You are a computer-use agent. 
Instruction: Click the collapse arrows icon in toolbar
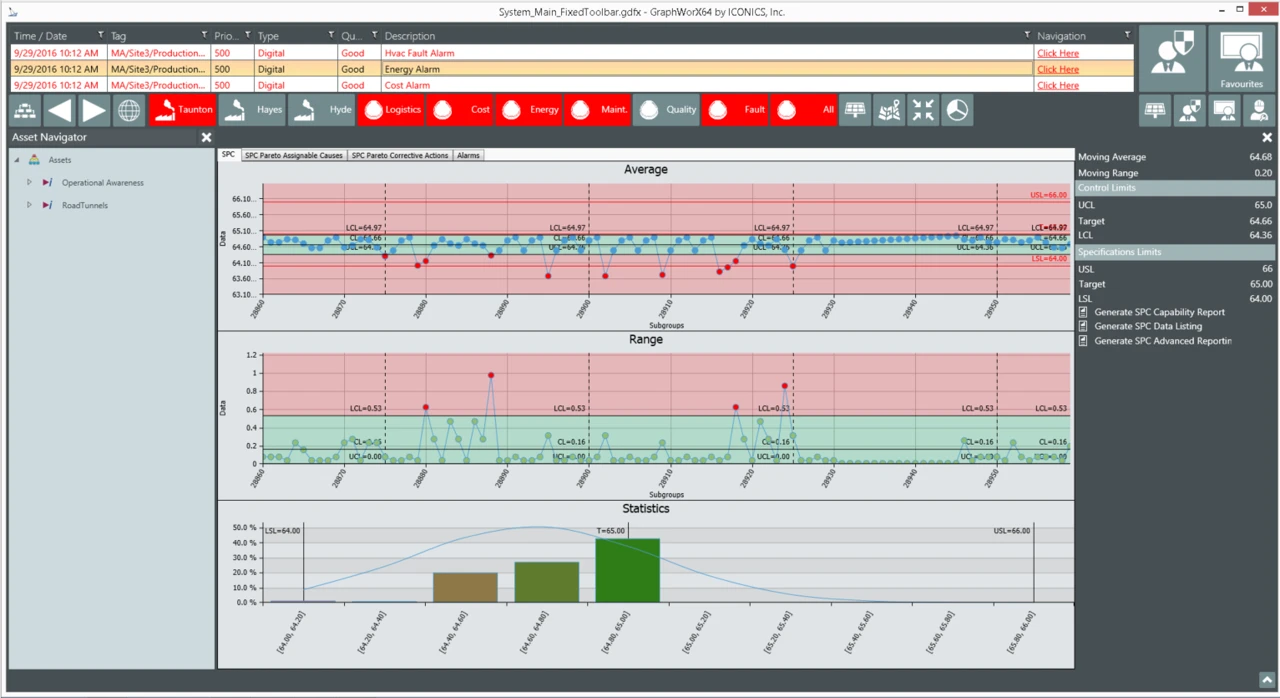tap(923, 110)
